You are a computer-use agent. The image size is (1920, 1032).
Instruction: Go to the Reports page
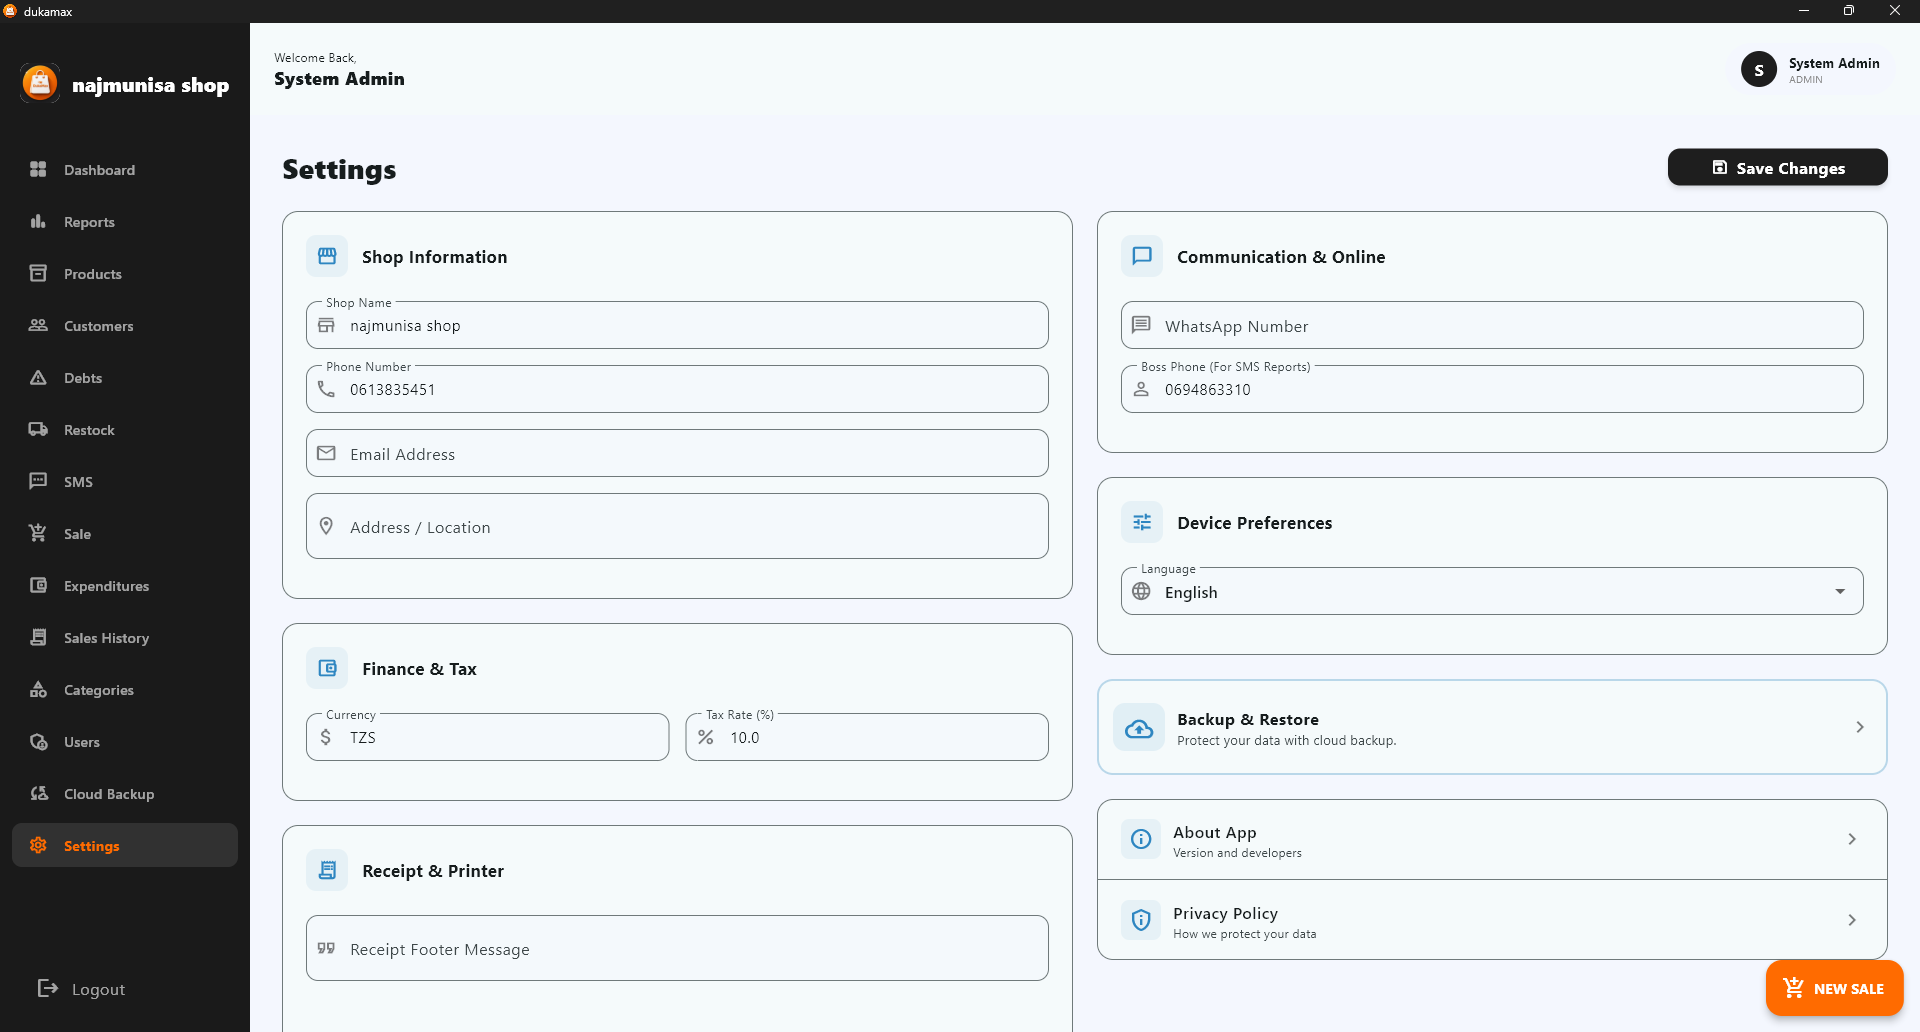point(125,221)
